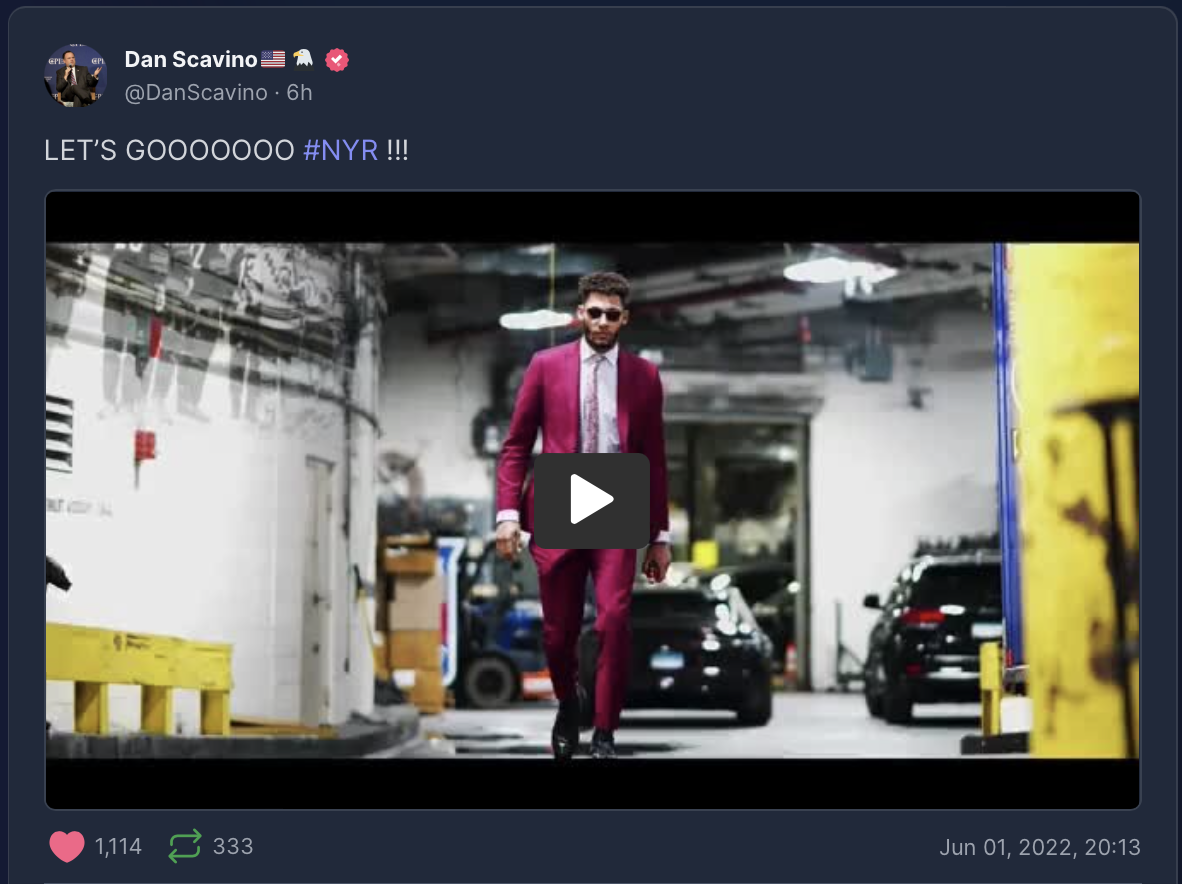Click the American flag emoji beside the name

[273, 59]
